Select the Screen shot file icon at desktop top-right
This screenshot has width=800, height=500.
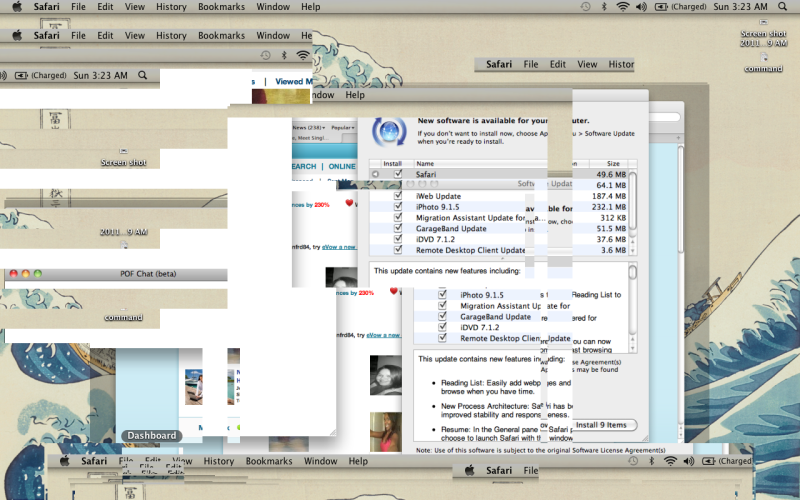[x=763, y=22]
